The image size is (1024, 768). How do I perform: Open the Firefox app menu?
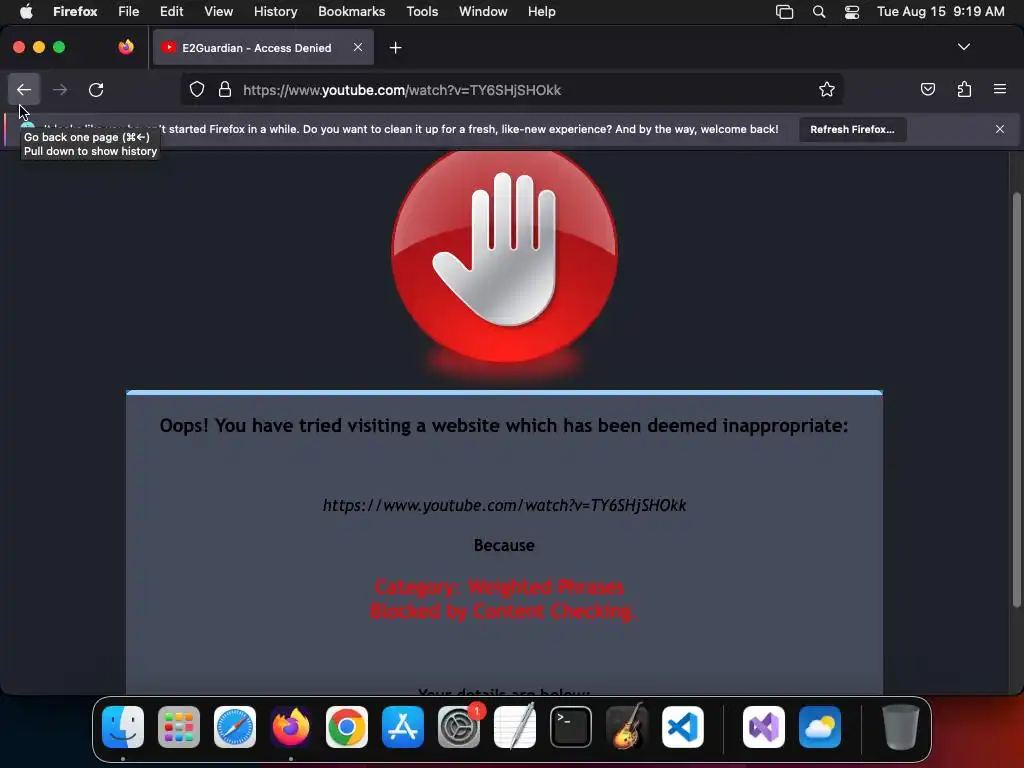[75, 11]
